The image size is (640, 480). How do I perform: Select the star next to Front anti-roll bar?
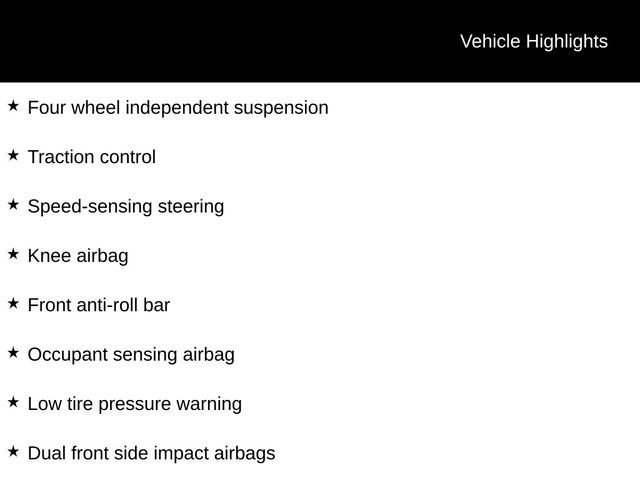(13, 303)
